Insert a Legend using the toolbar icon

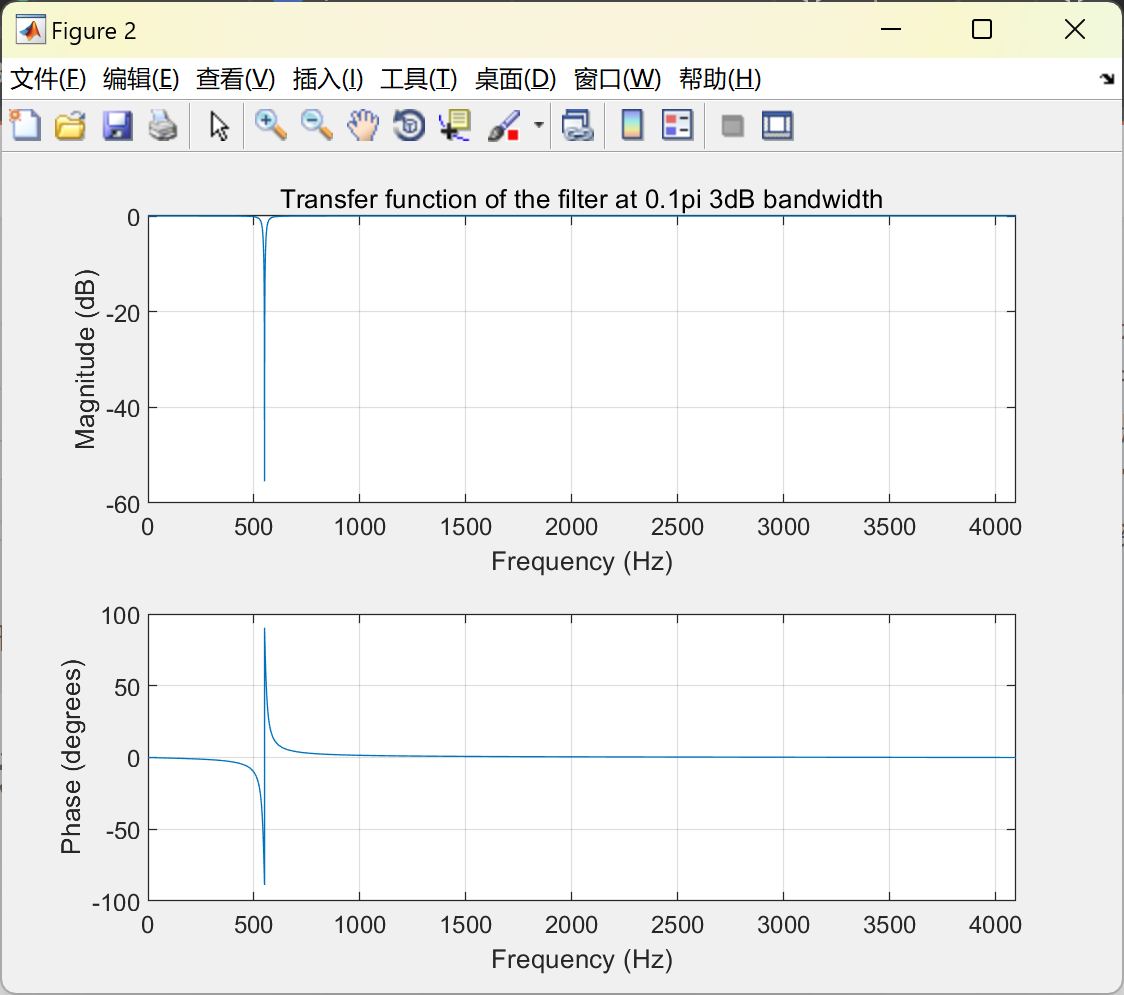click(x=677, y=125)
